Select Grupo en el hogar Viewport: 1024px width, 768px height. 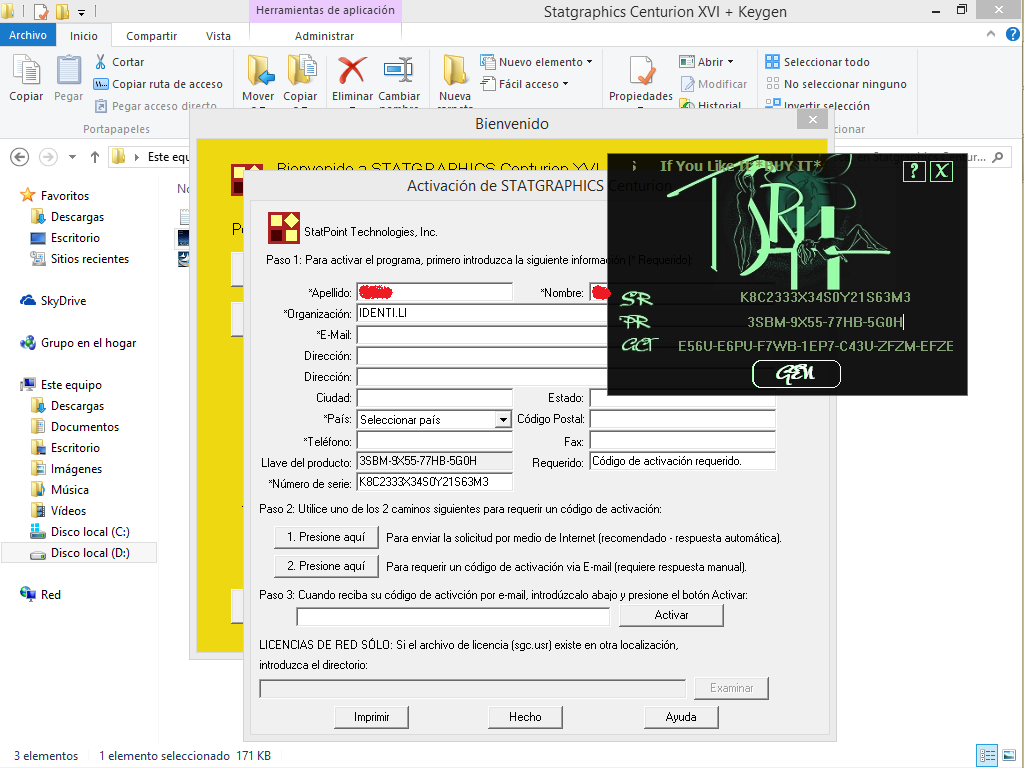78,343
